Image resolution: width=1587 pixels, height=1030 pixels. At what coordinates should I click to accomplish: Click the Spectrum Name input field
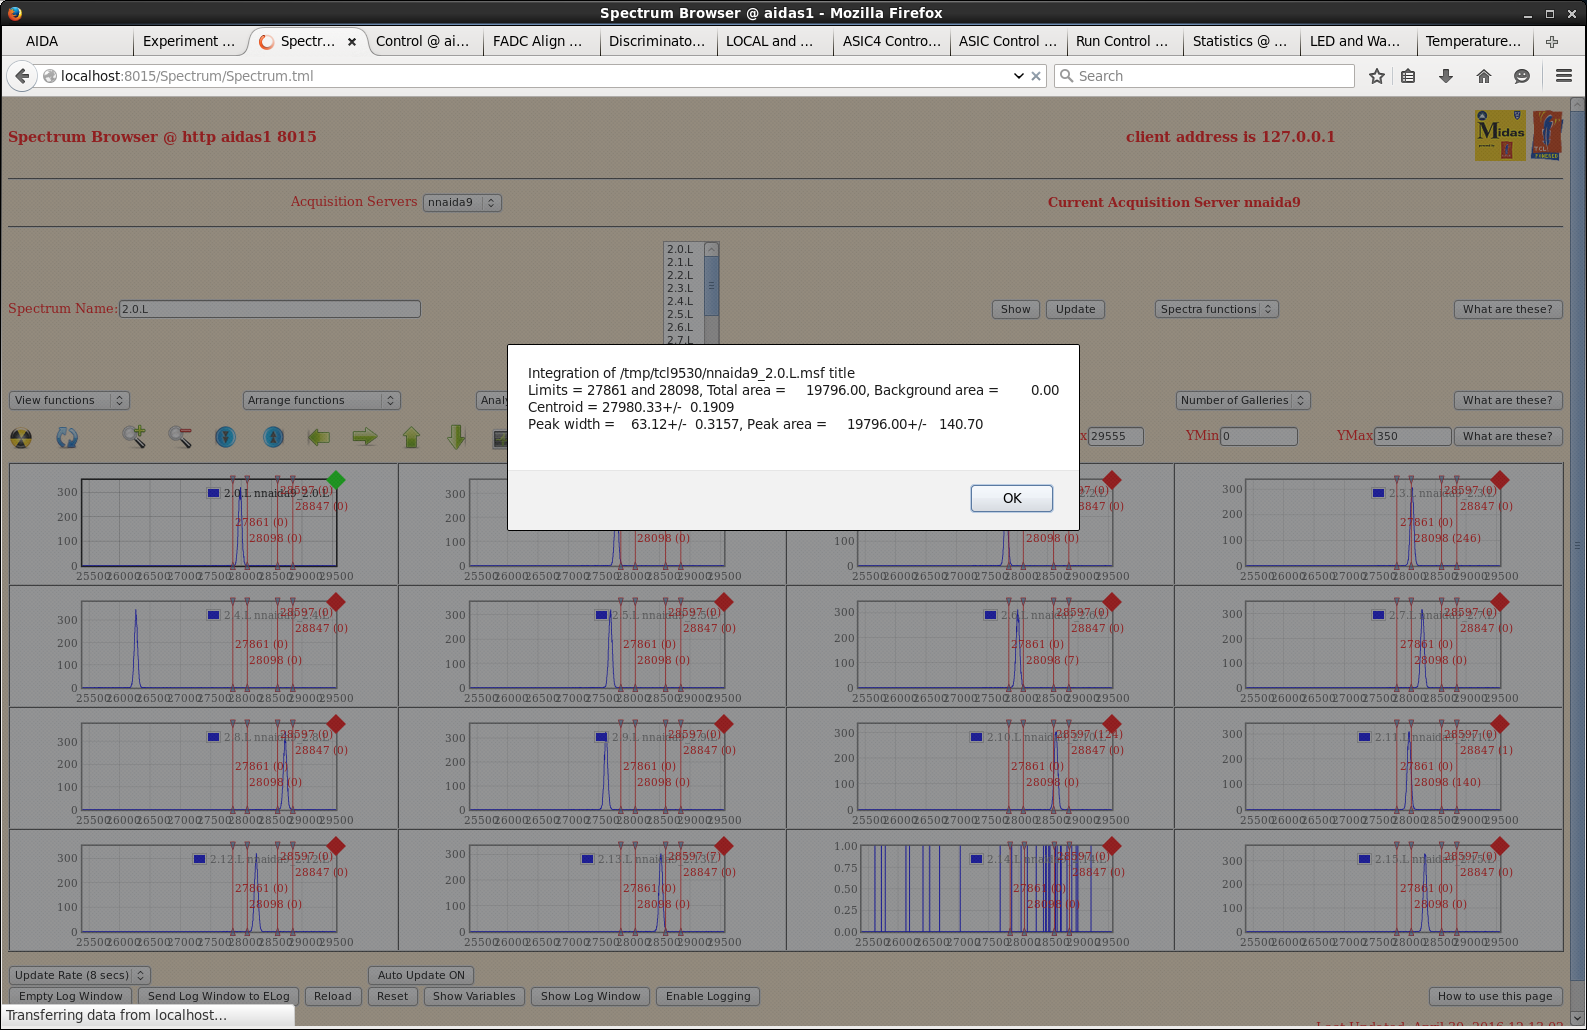269,310
